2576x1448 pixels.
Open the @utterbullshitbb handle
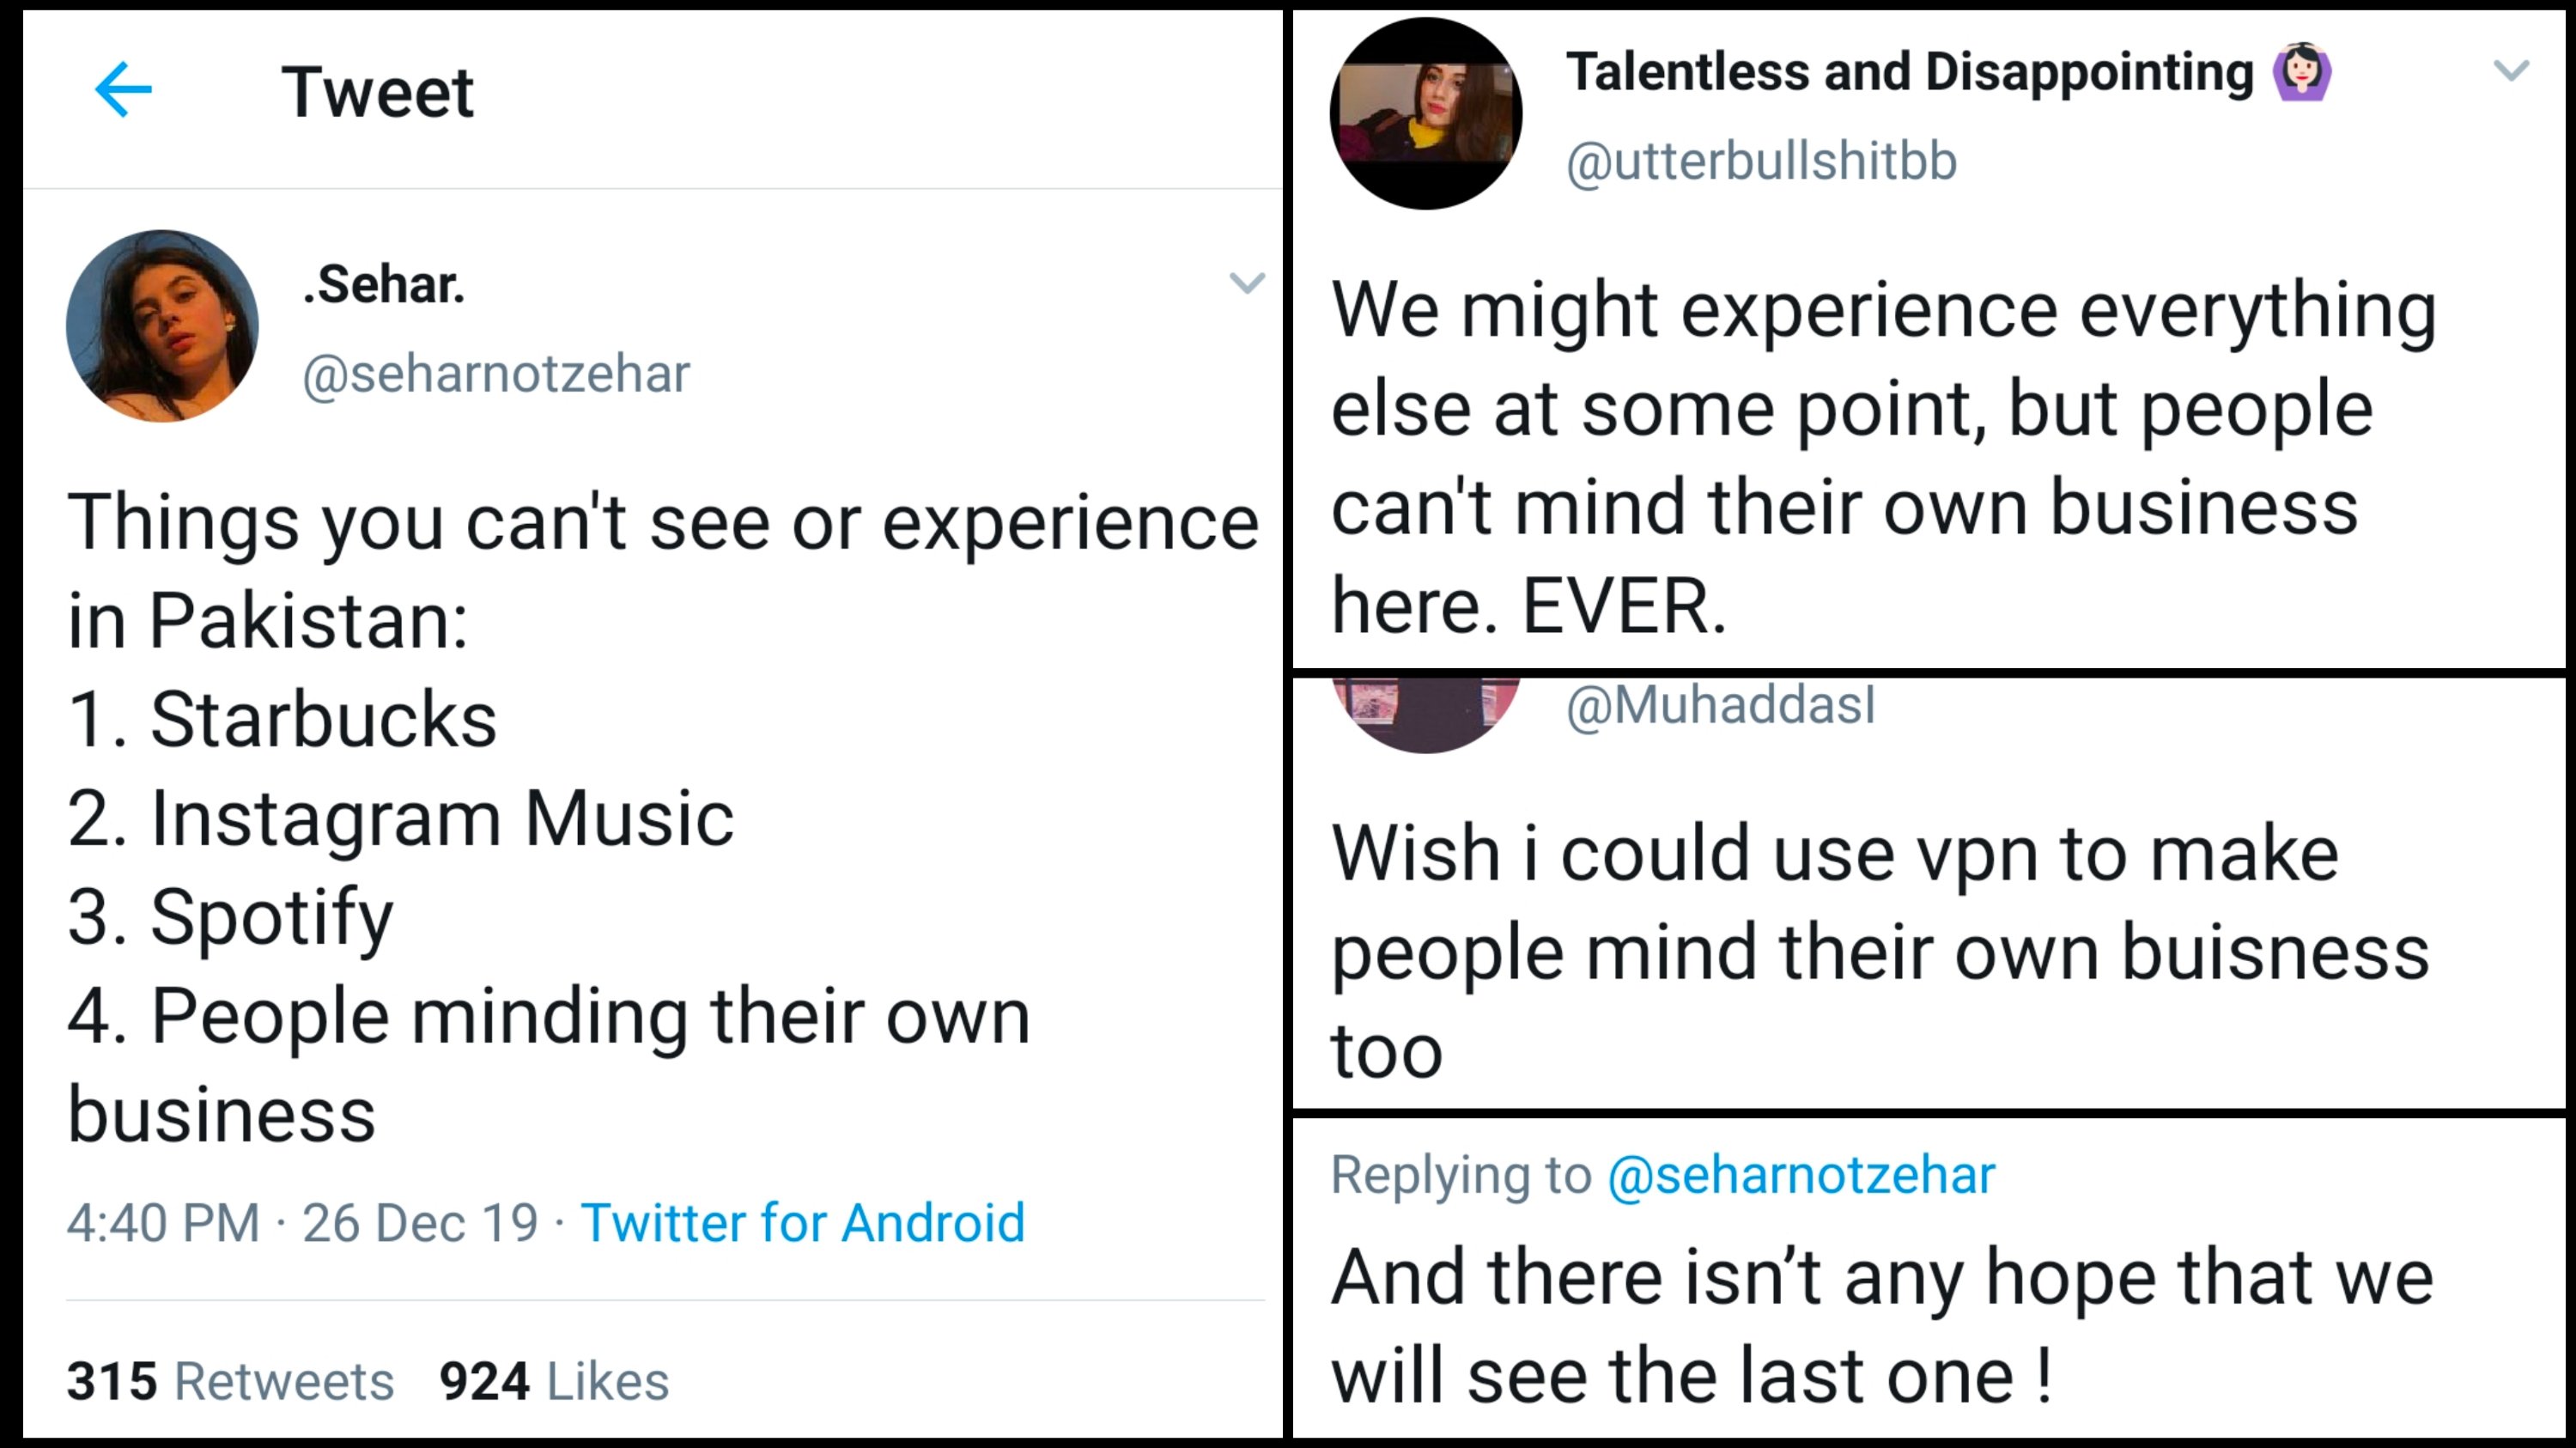(1760, 161)
